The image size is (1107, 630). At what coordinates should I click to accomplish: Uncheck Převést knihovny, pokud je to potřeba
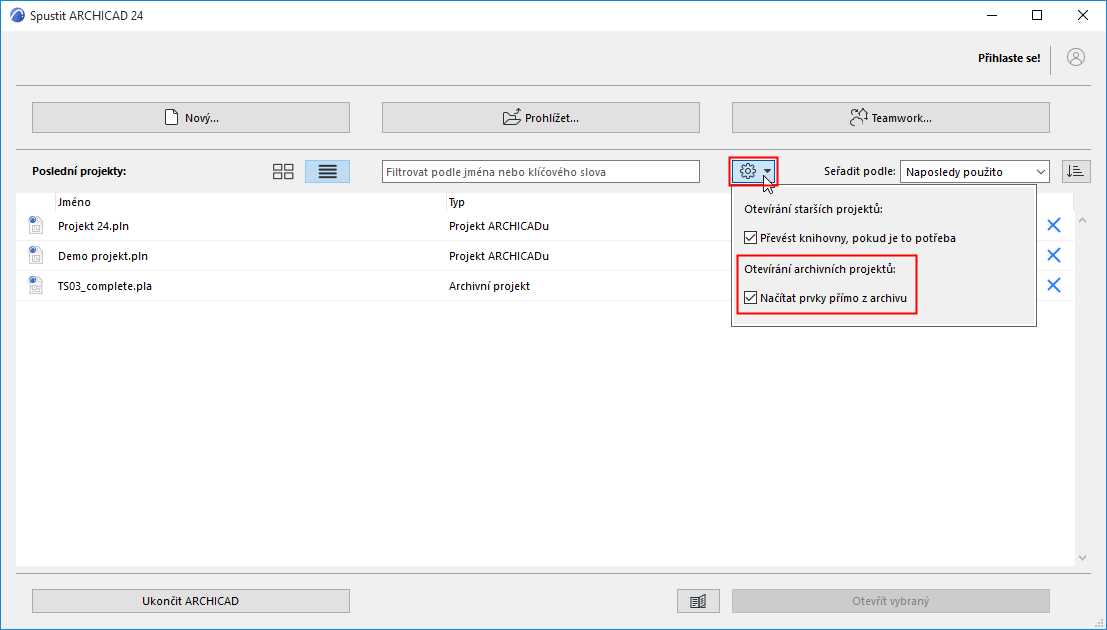click(749, 237)
